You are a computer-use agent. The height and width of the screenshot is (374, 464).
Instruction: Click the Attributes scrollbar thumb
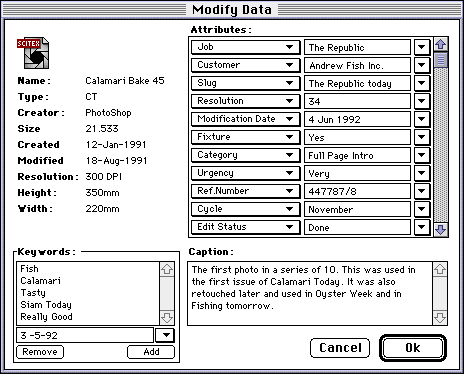[x=441, y=60]
